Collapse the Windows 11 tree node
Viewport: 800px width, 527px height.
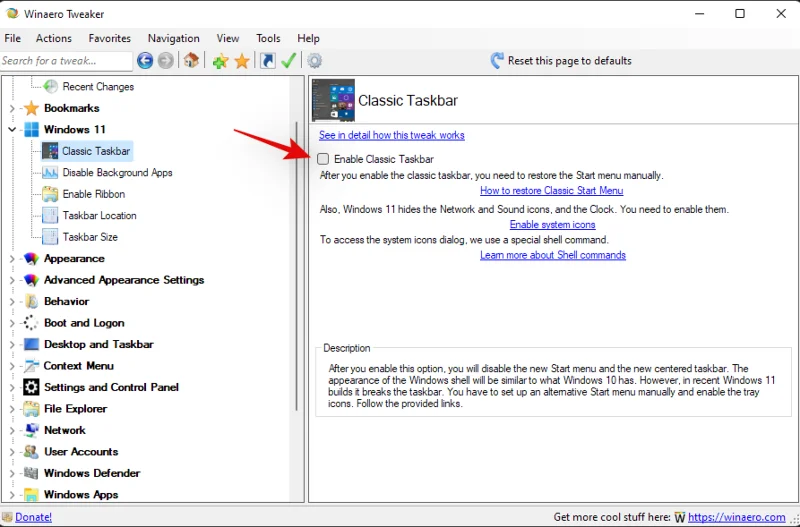point(12,130)
